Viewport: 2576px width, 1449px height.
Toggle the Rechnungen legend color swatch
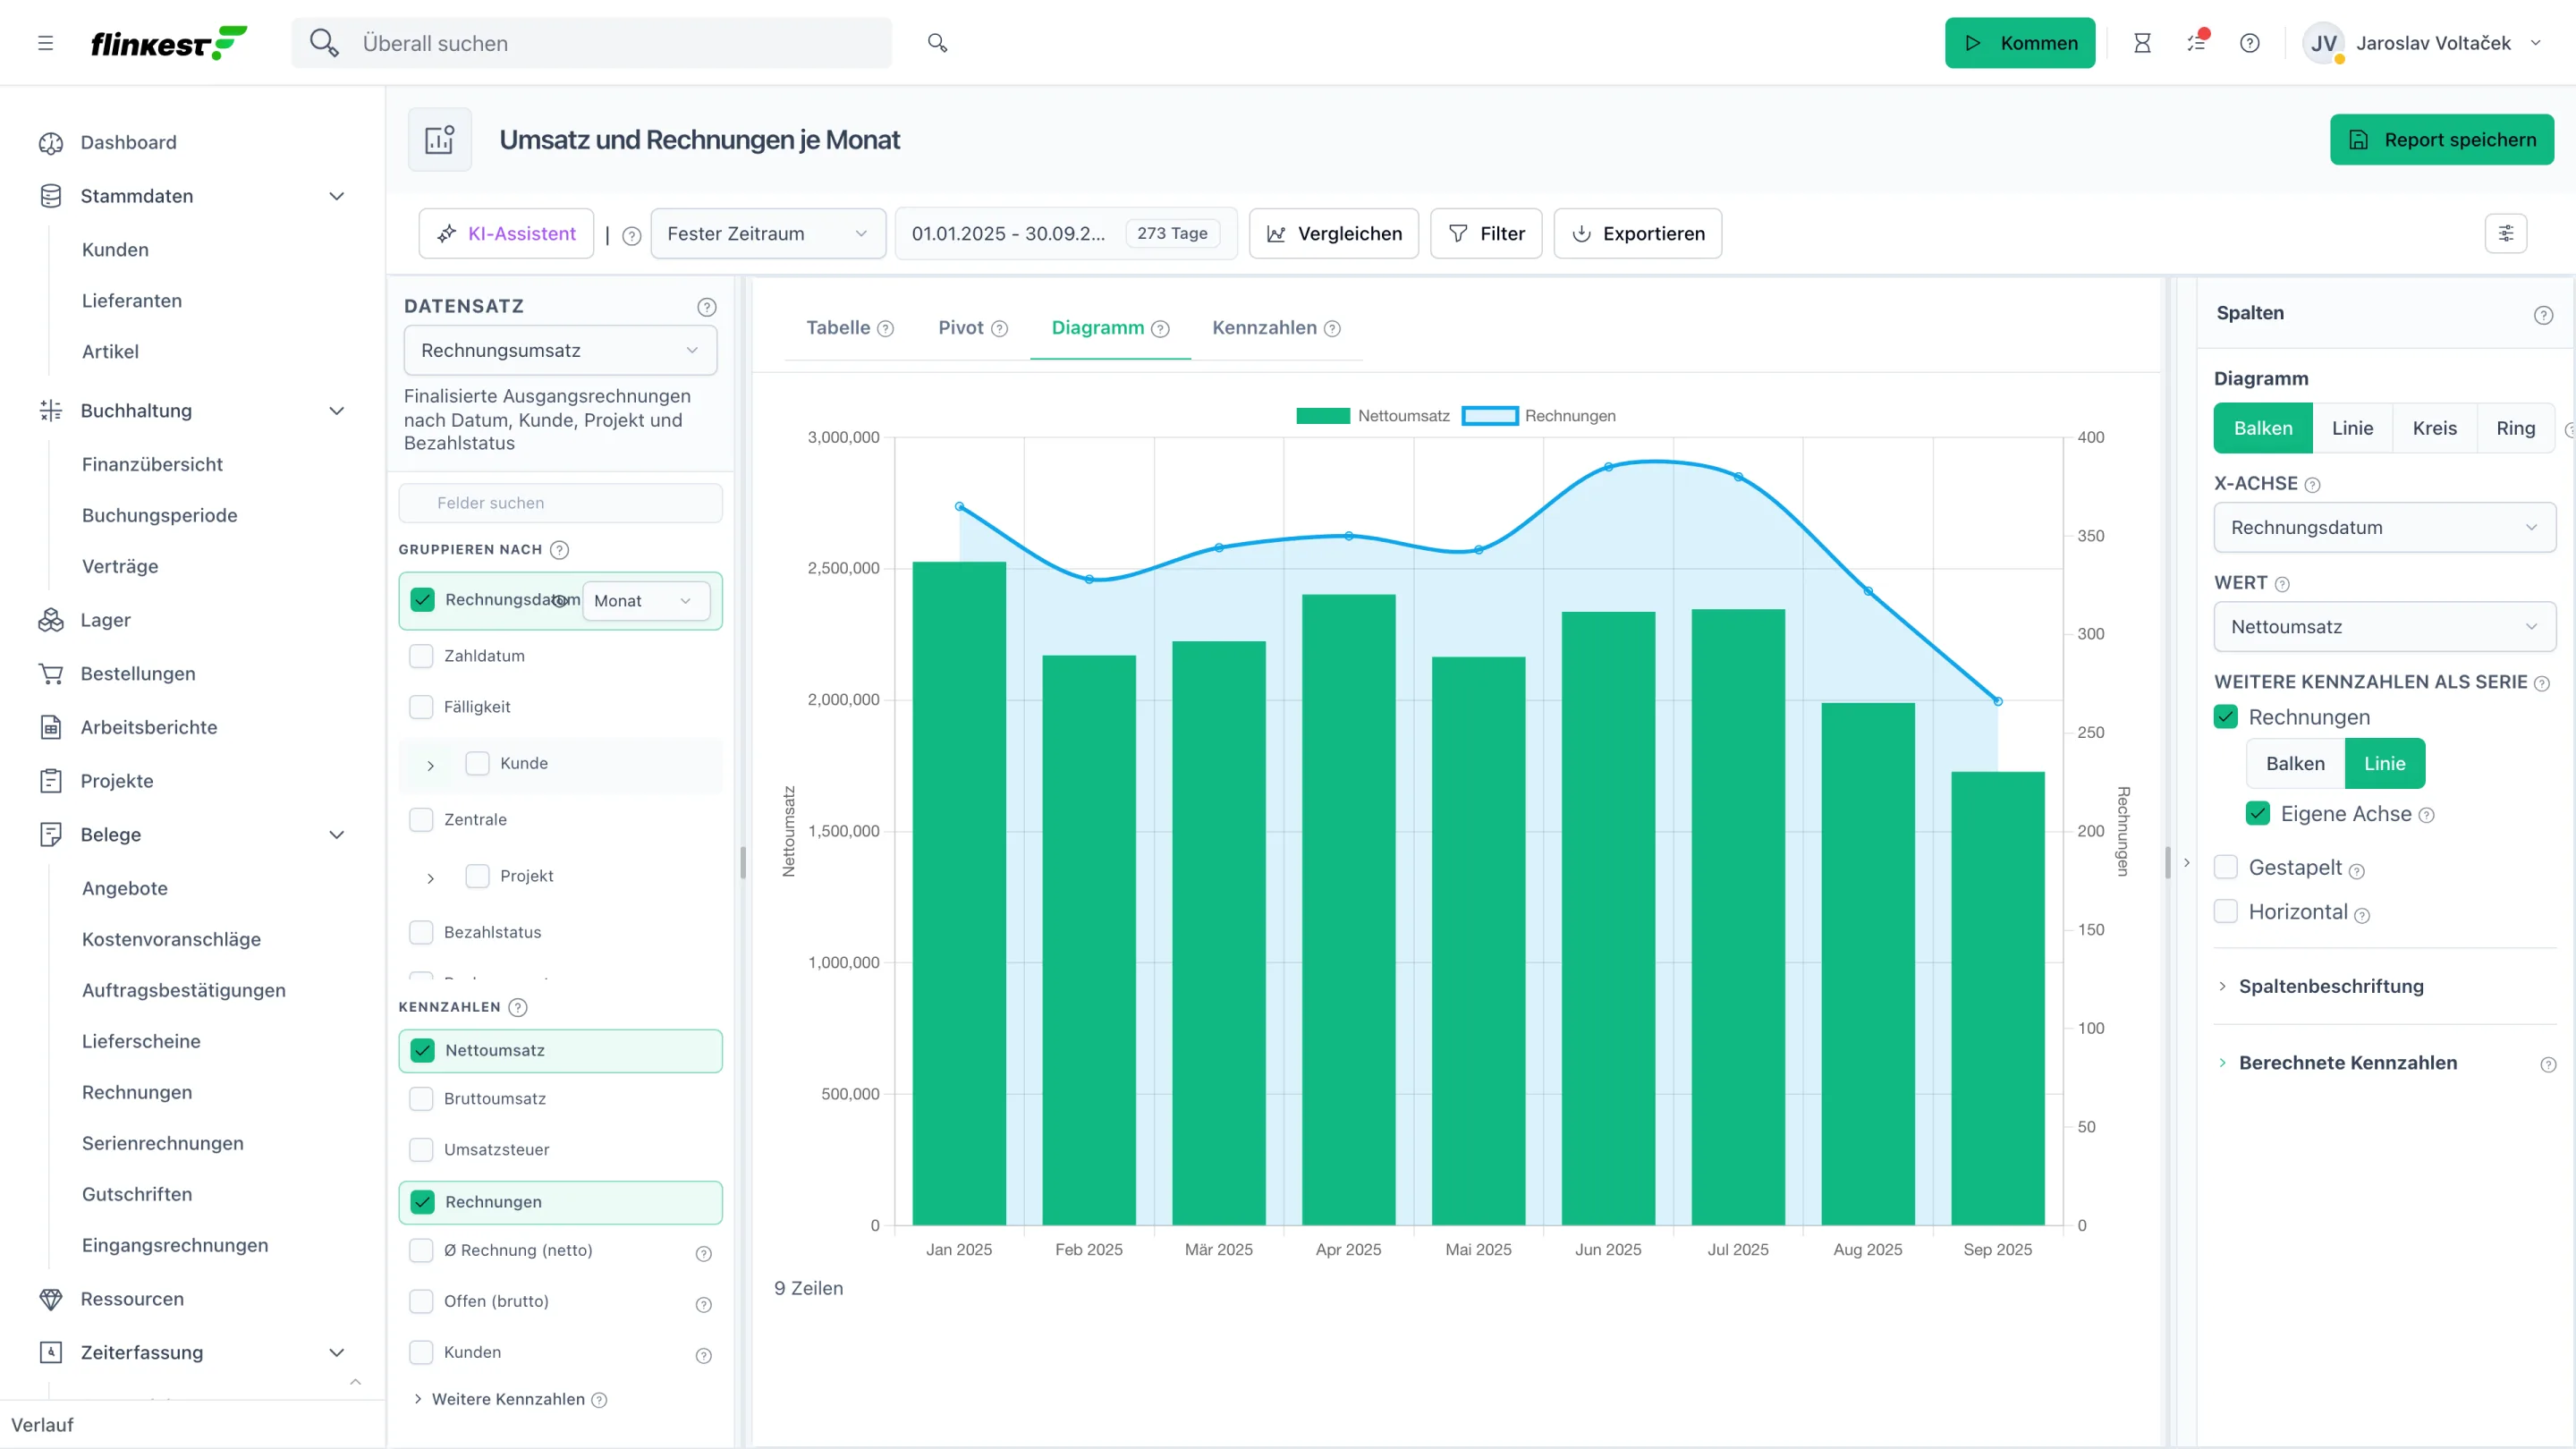point(1490,416)
